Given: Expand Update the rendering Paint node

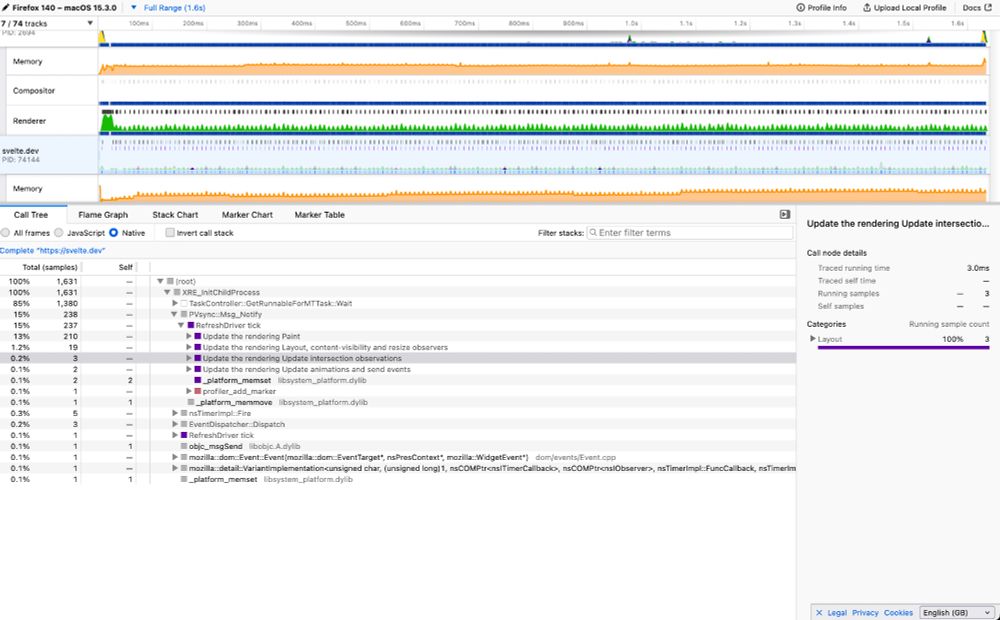Looking at the screenshot, I should 189,336.
